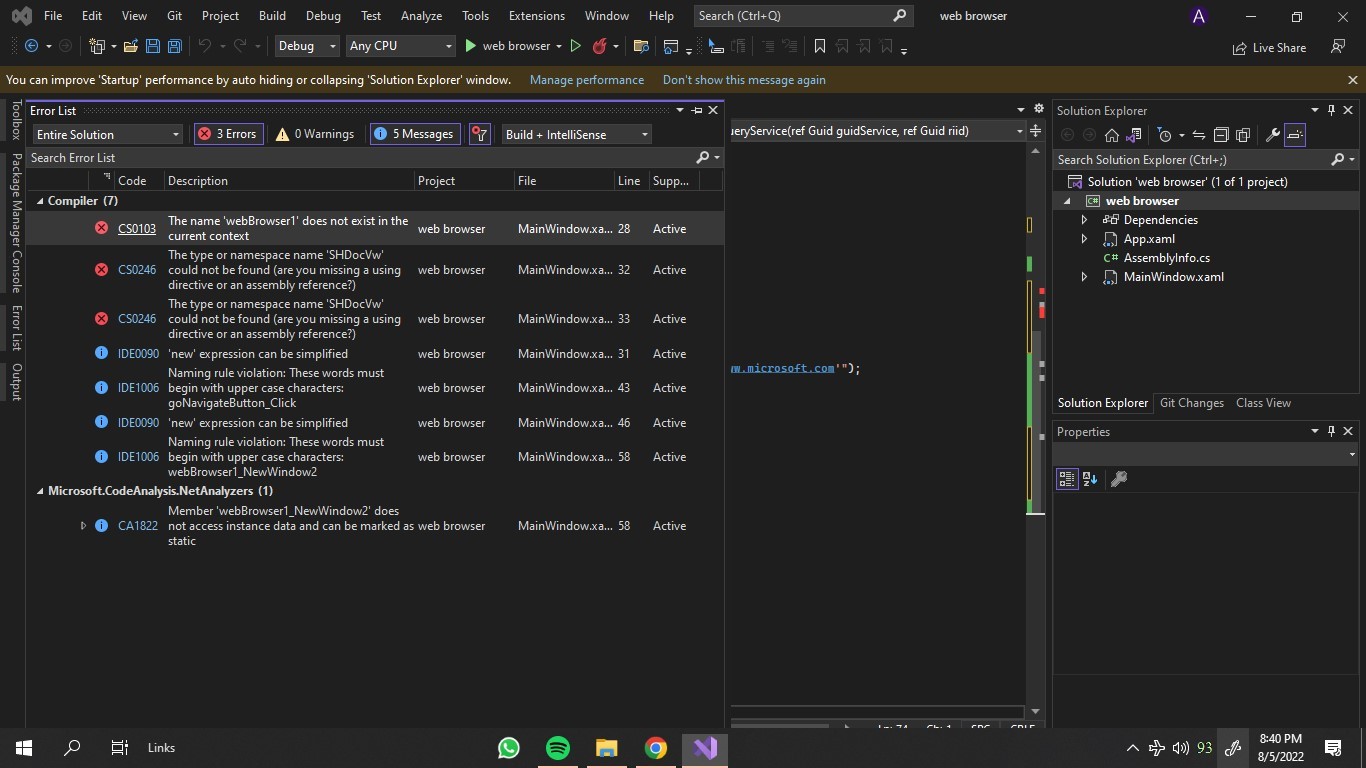Open the File menu
The width and height of the screenshot is (1366, 768).
[53, 16]
